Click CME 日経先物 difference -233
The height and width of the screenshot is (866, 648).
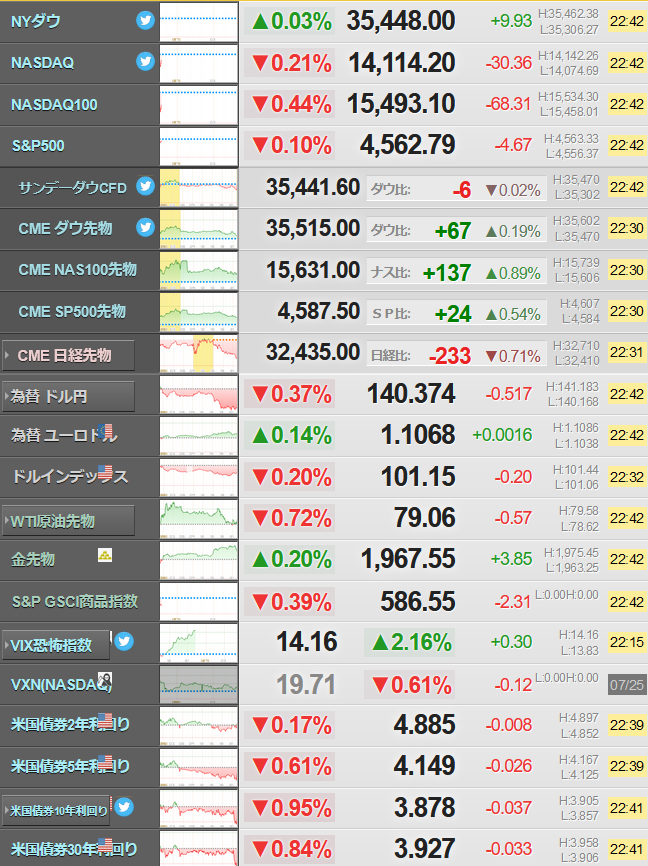click(x=450, y=356)
